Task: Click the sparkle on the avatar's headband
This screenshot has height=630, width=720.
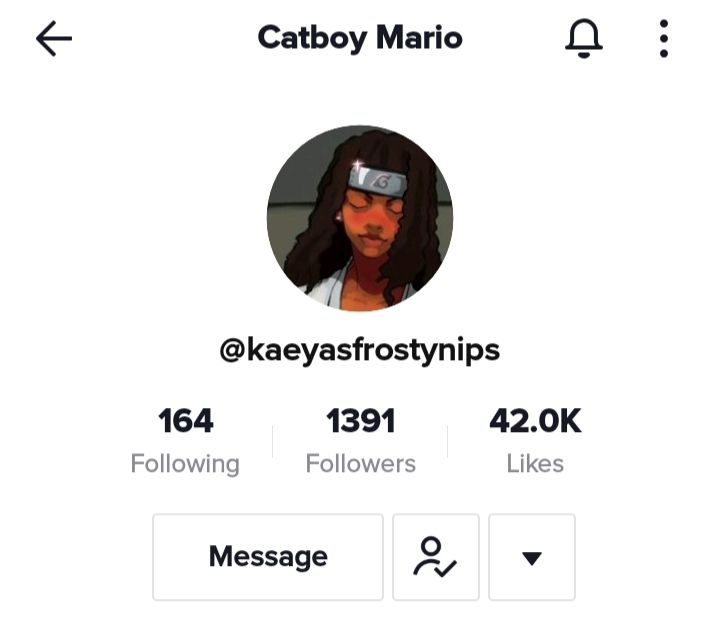Action: pyautogui.click(x=357, y=165)
